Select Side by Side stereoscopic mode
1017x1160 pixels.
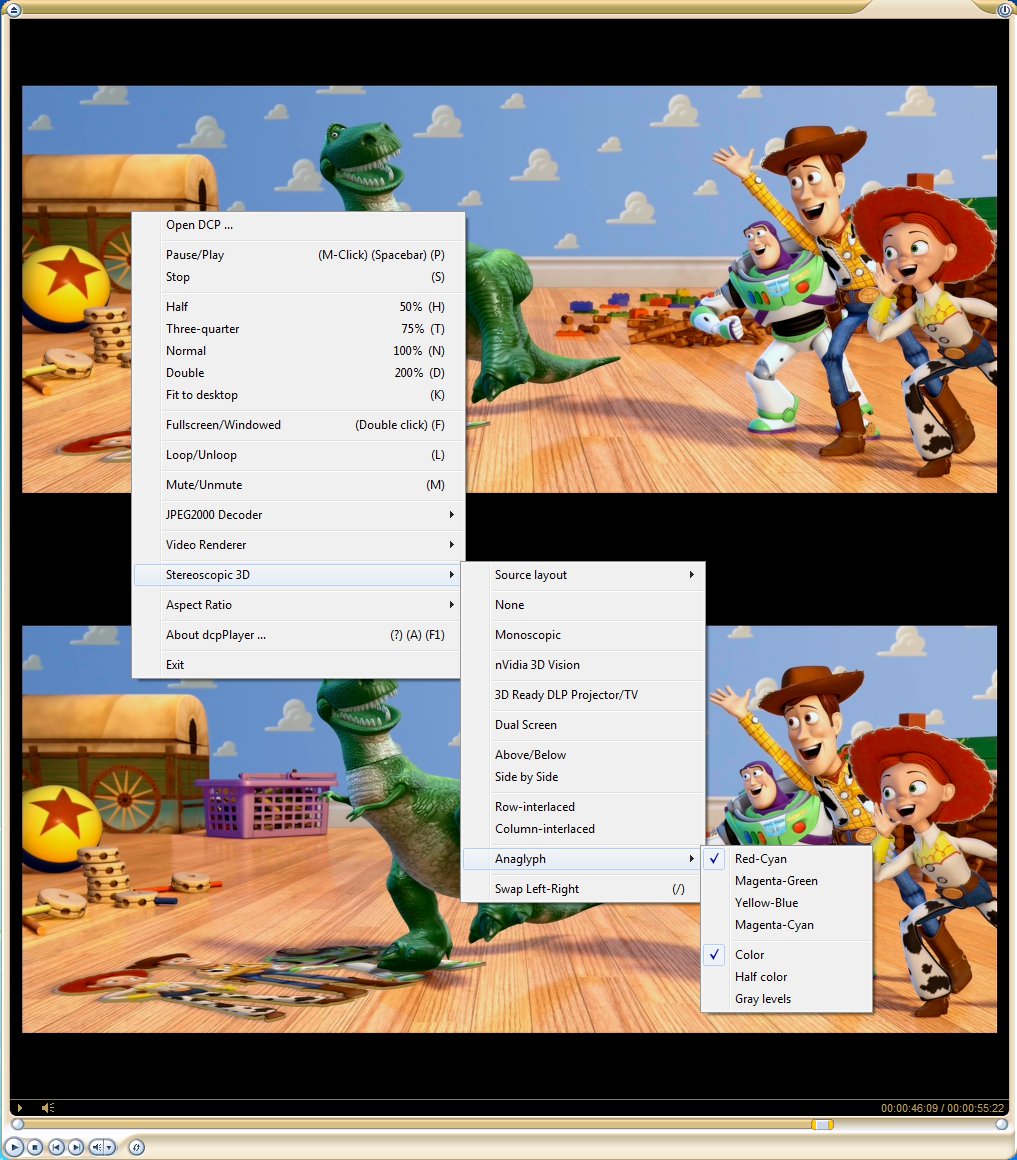[x=526, y=777]
